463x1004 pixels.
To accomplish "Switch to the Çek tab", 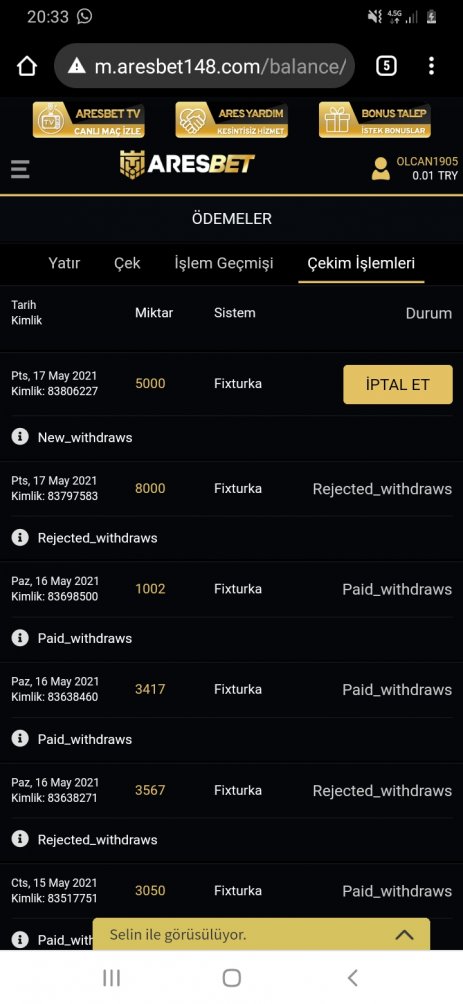I will point(127,263).
